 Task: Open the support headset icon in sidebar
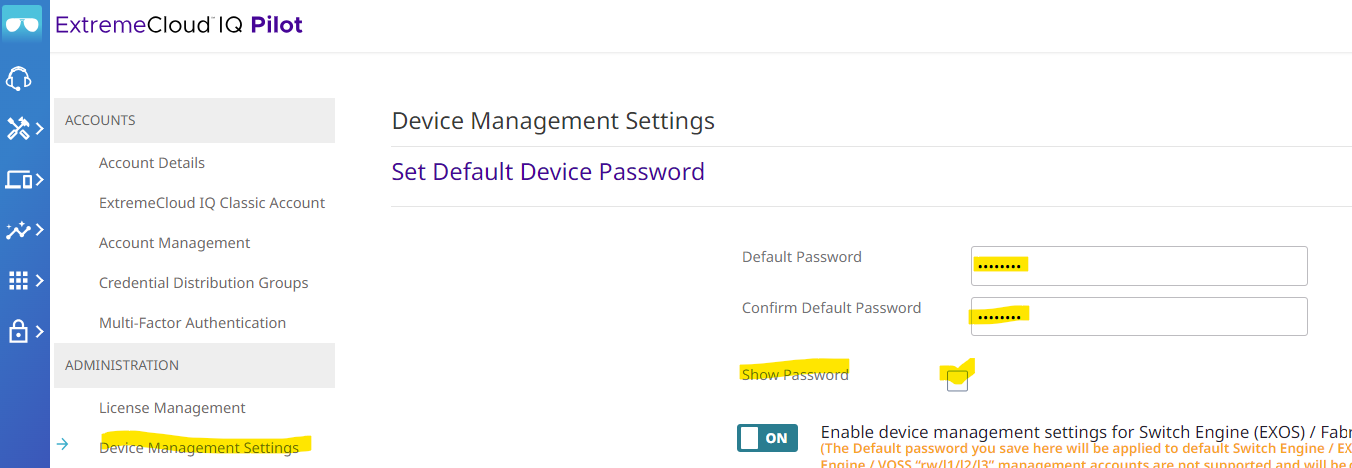click(18, 78)
